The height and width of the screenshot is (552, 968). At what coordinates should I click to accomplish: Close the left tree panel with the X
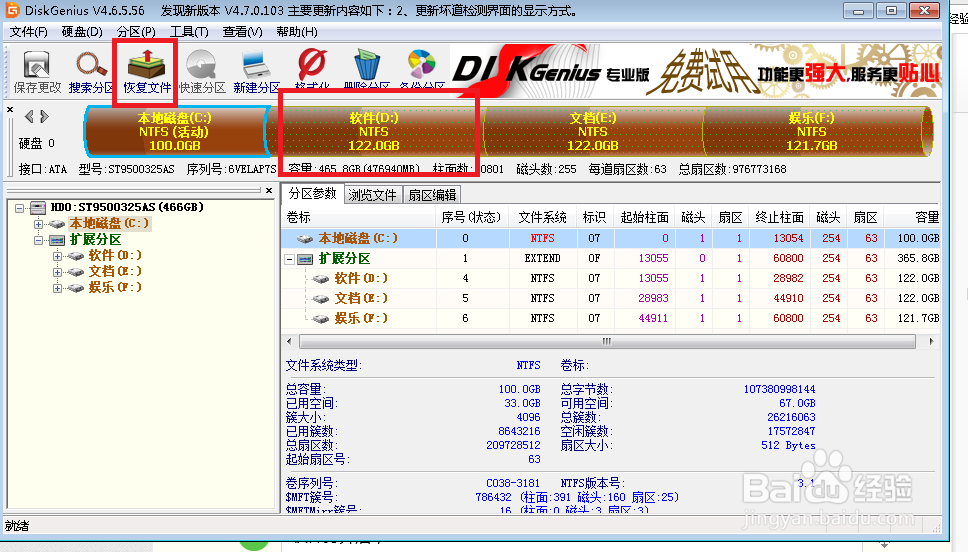(x=269, y=191)
